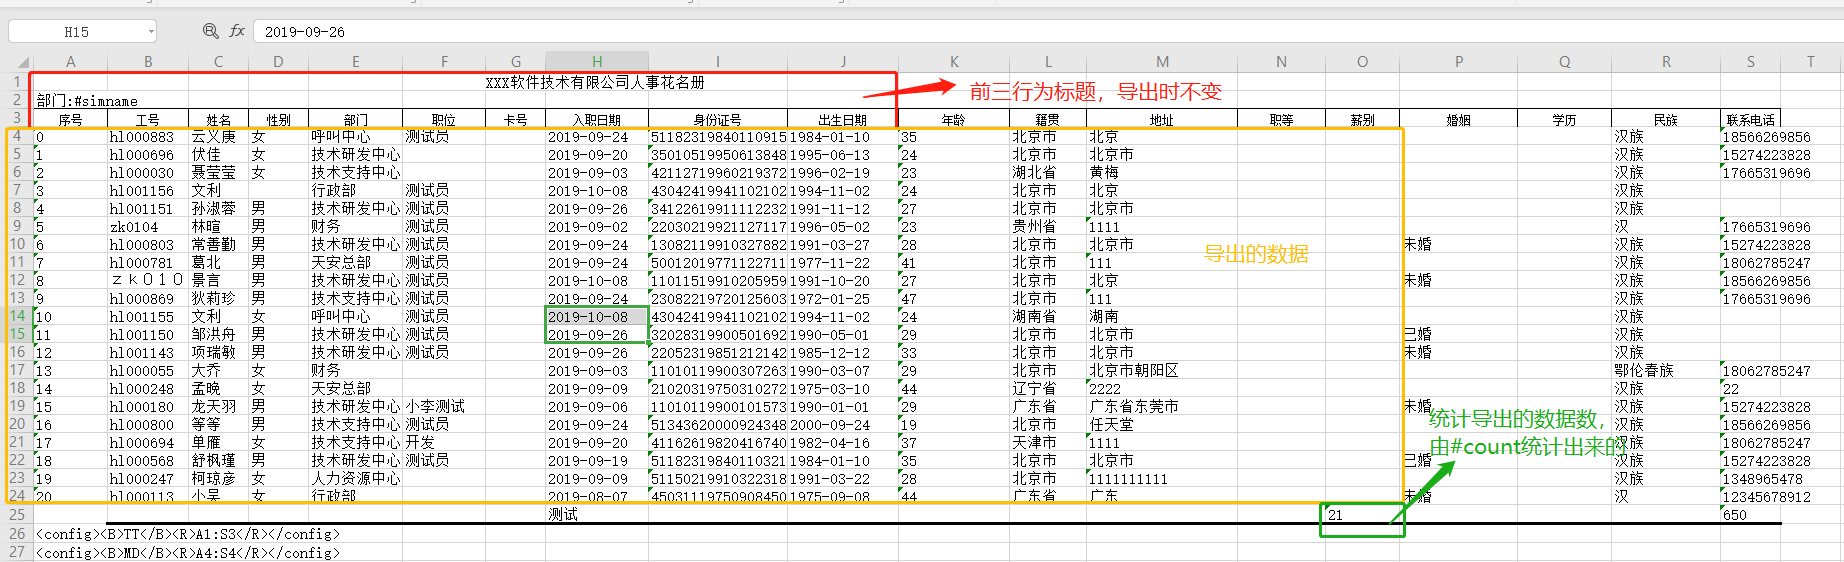This screenshot has width=1844, height=562.
Task: Click the select-all corner triangle
Action: point(22,62)
